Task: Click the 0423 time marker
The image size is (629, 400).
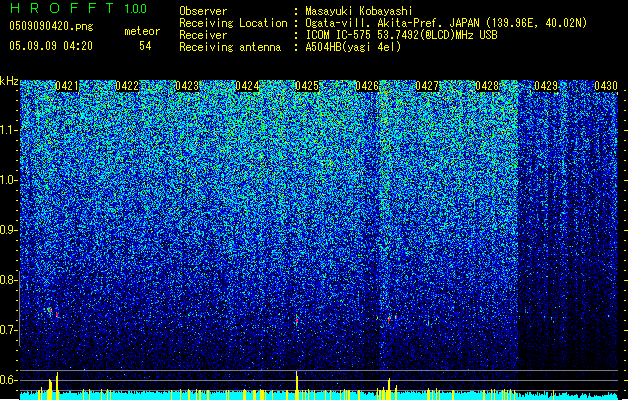Action: click(x=187, y=86)
